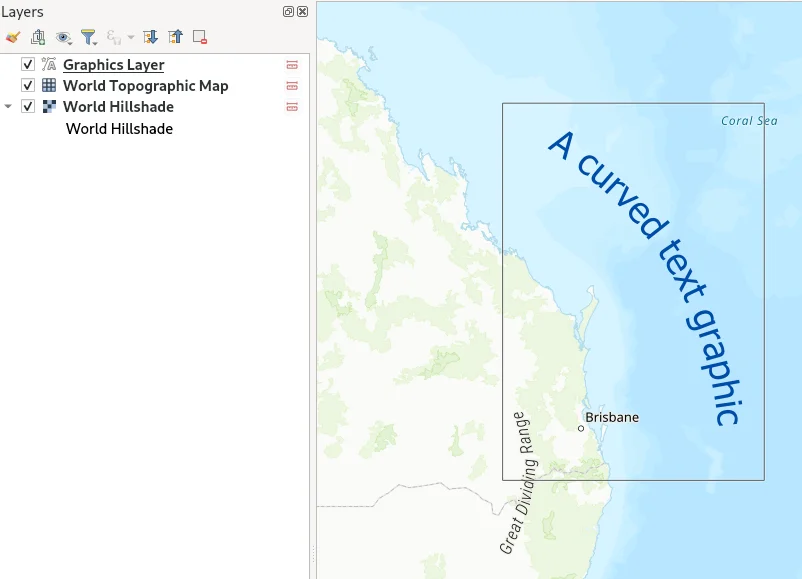Collapse the World Hillshade tree arrow
The width and height of the screenshot is (802, 579).
coord(9,107)
